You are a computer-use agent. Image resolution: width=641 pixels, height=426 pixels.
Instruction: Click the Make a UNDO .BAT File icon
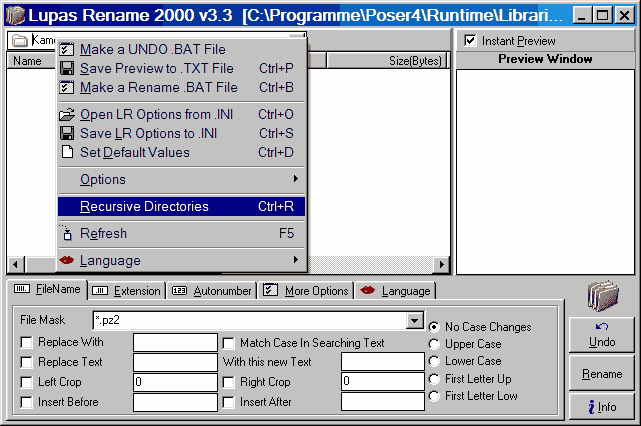tap(67, 49)
